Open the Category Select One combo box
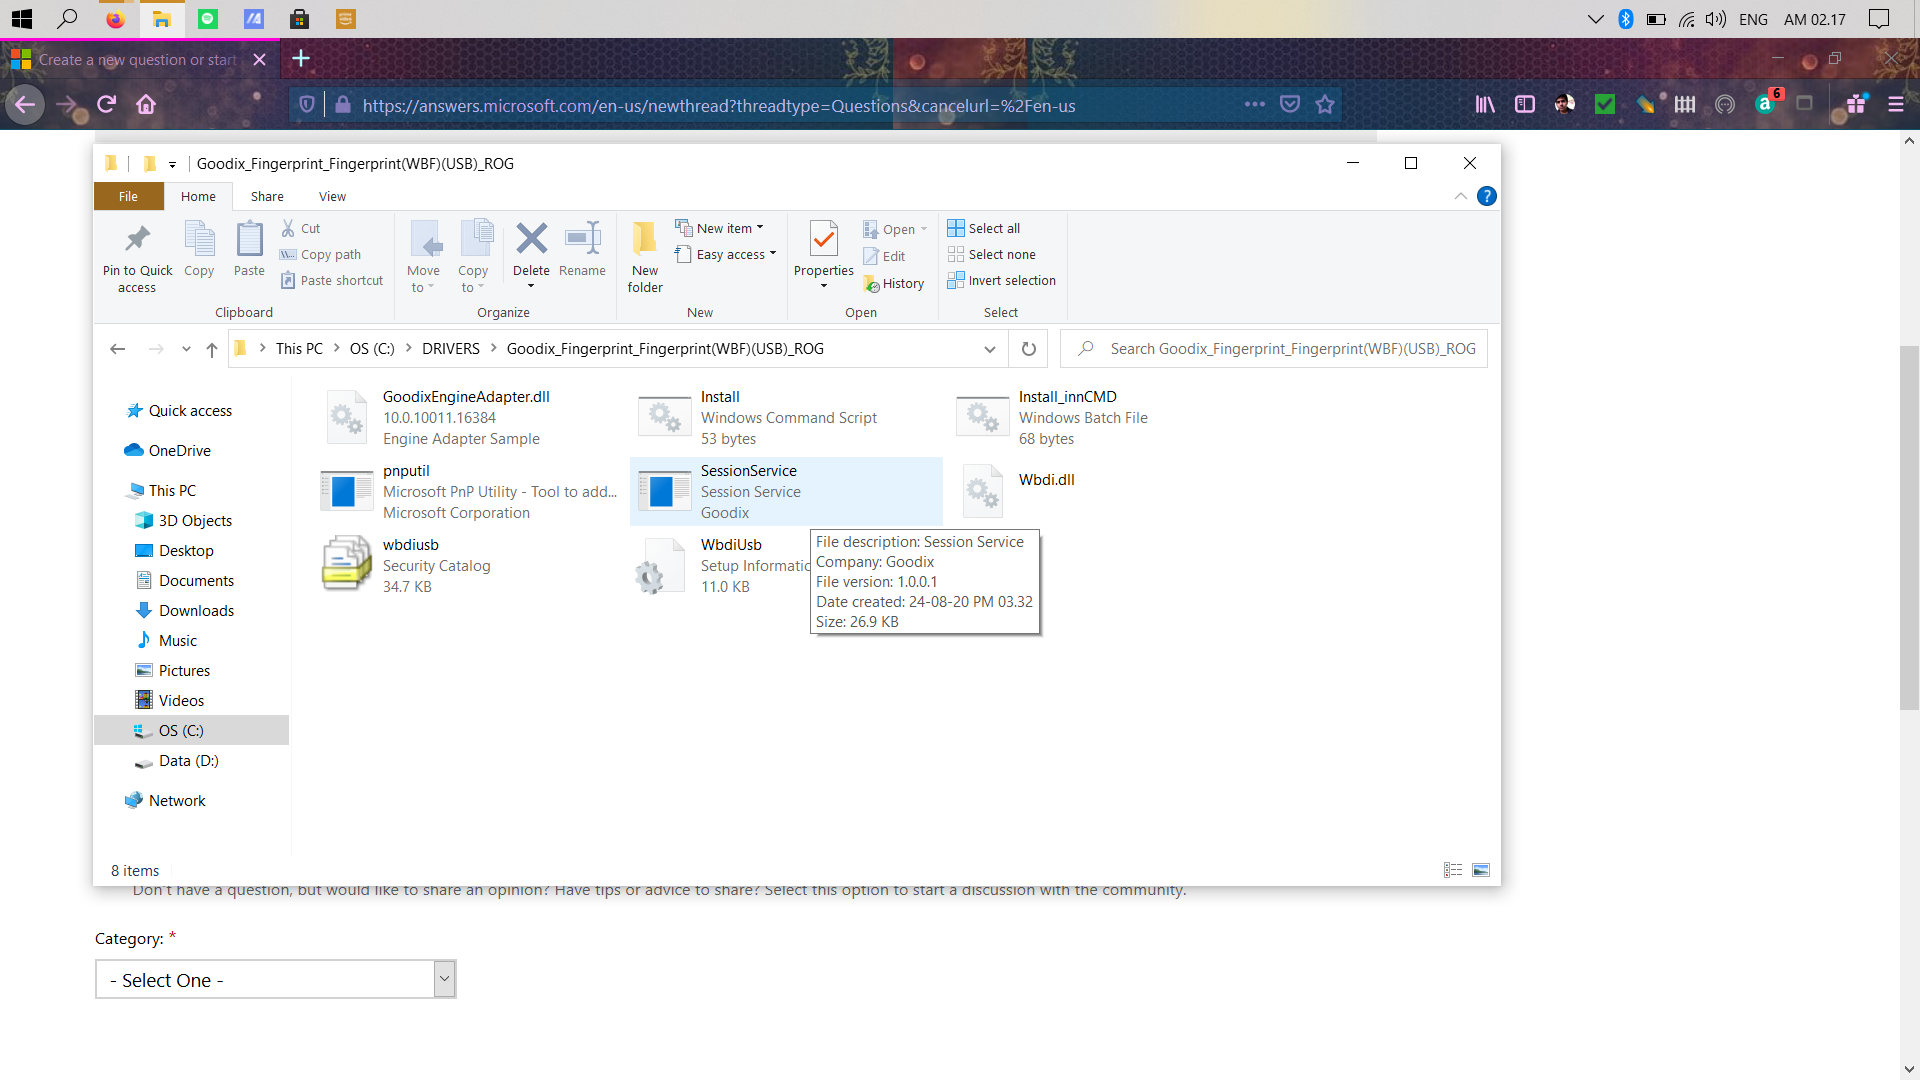This screenshot has width=1920, height=1080. pyautogui.click(x=276, y=980)
